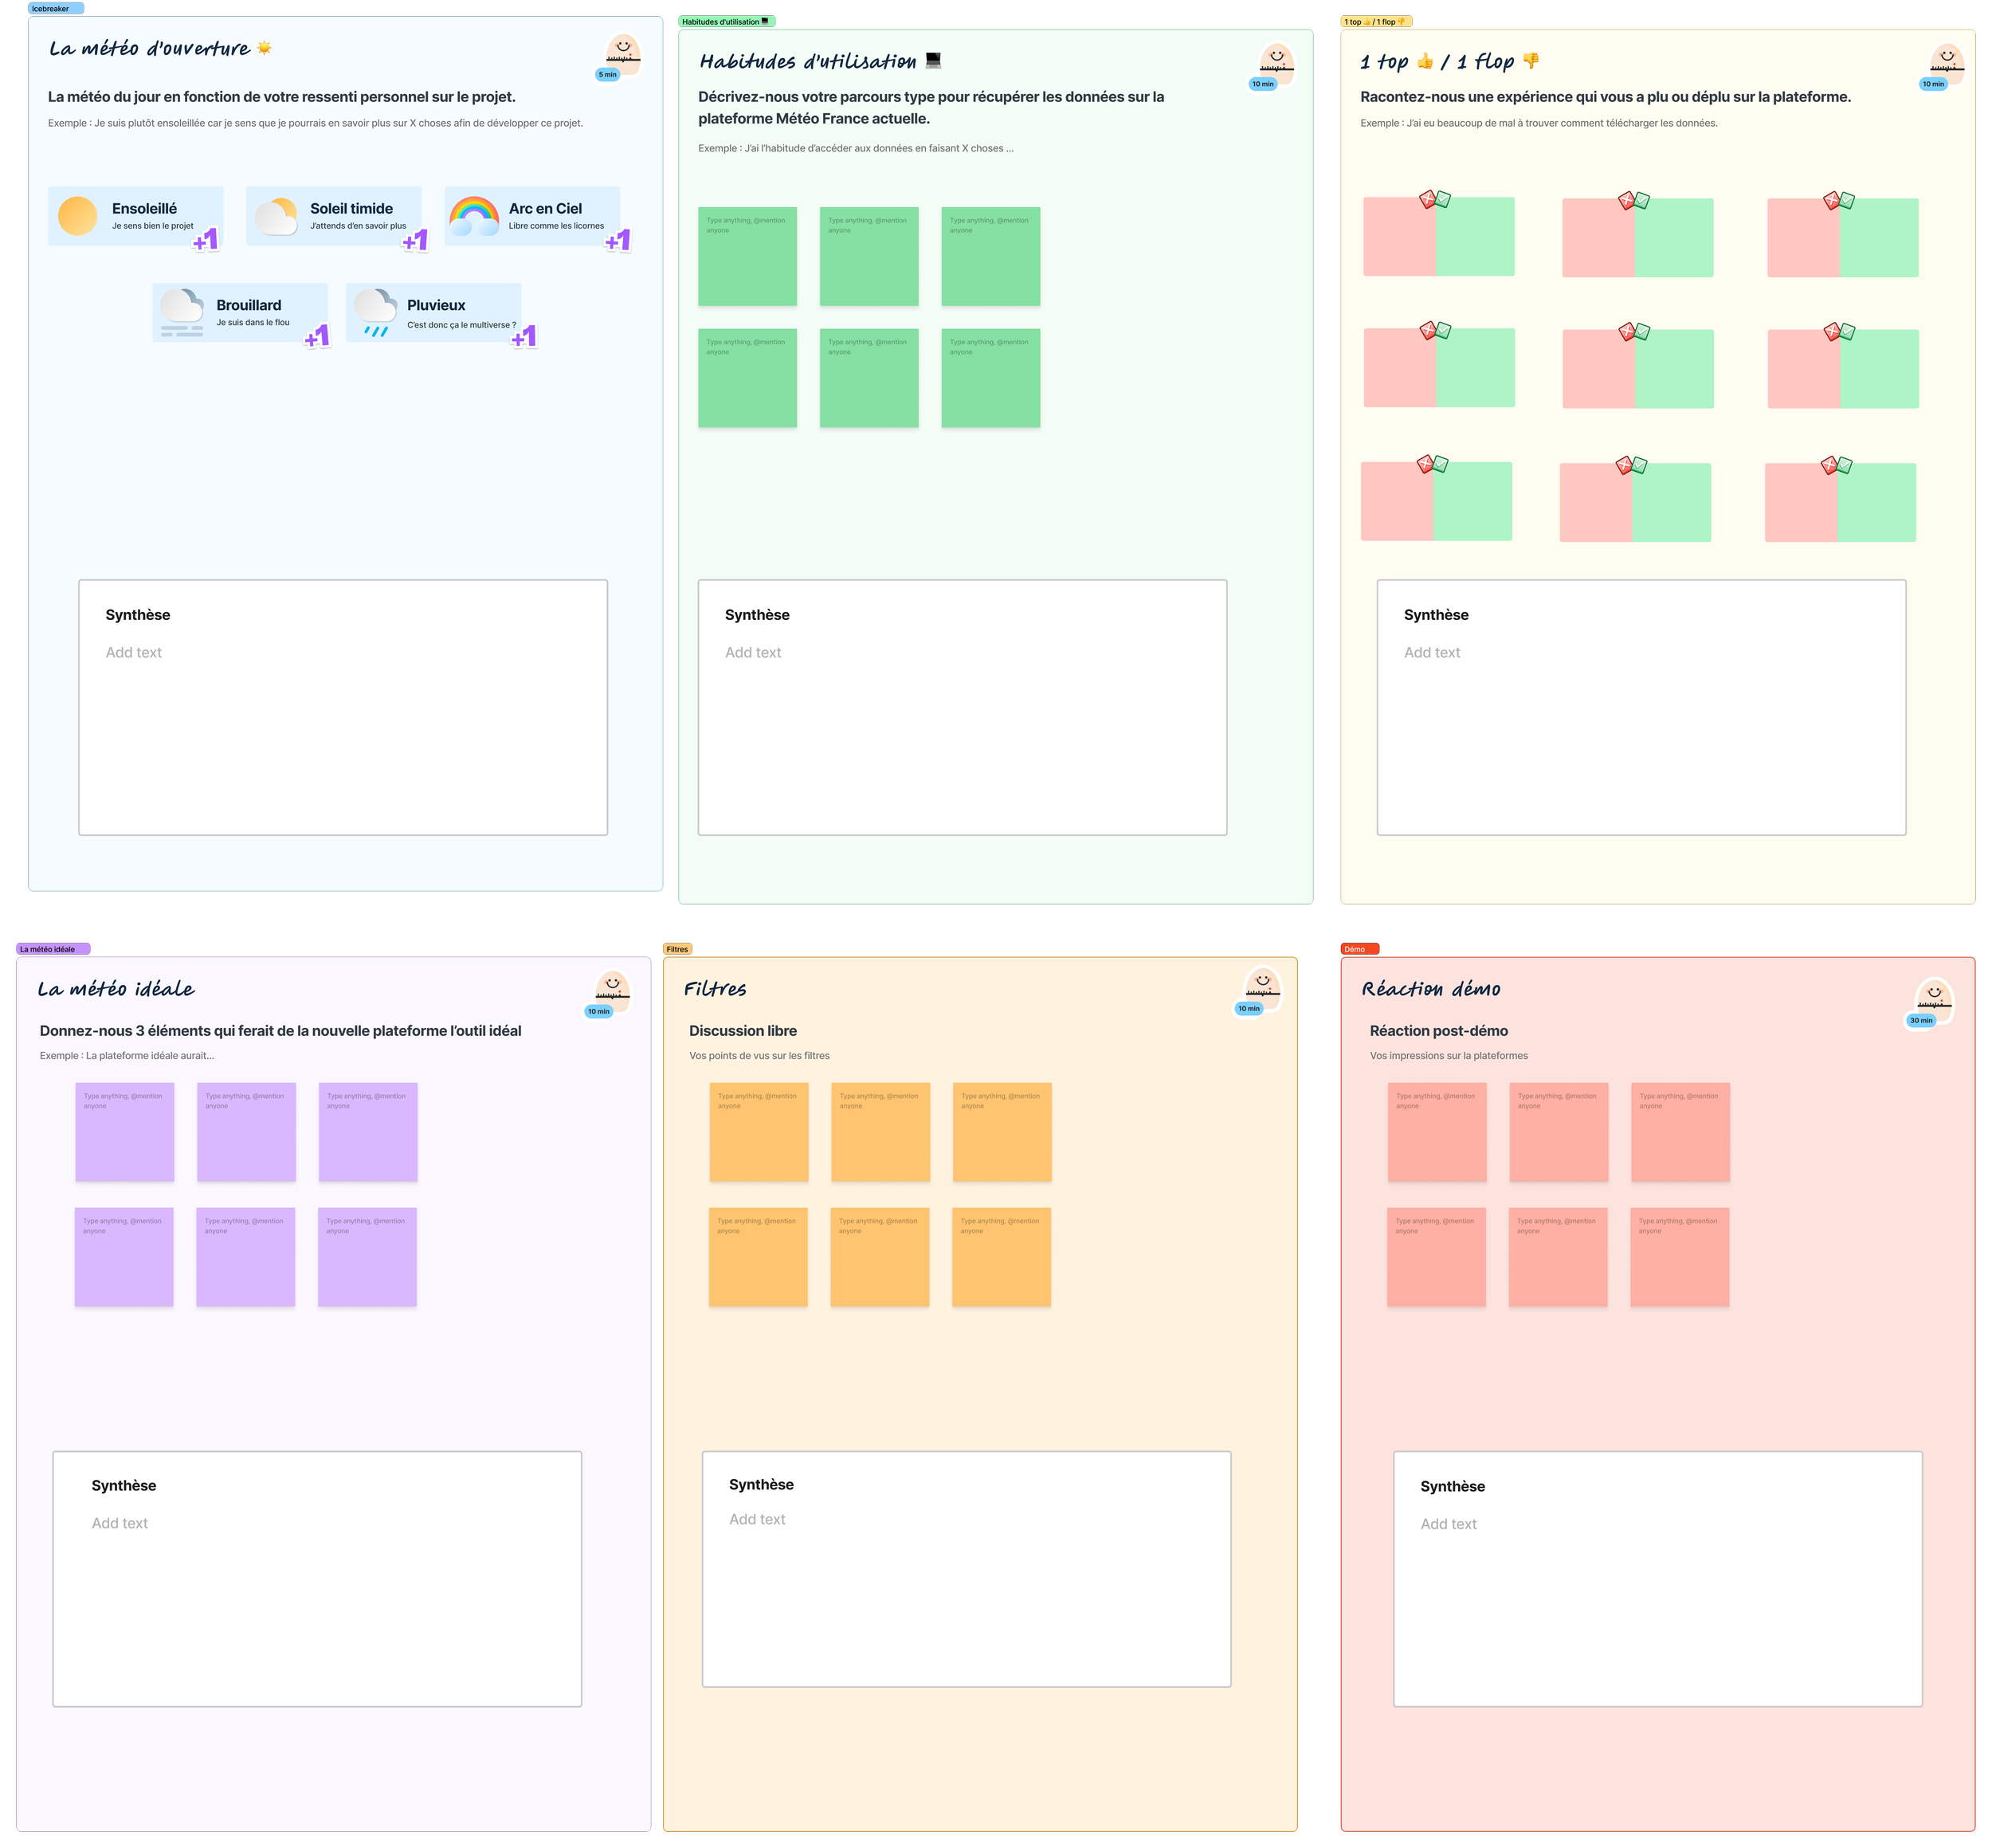Click the +1 sticker on Soleil timide card
Image resolution: width=1992 pixels, height=1848 pixels.
(415, 240)
